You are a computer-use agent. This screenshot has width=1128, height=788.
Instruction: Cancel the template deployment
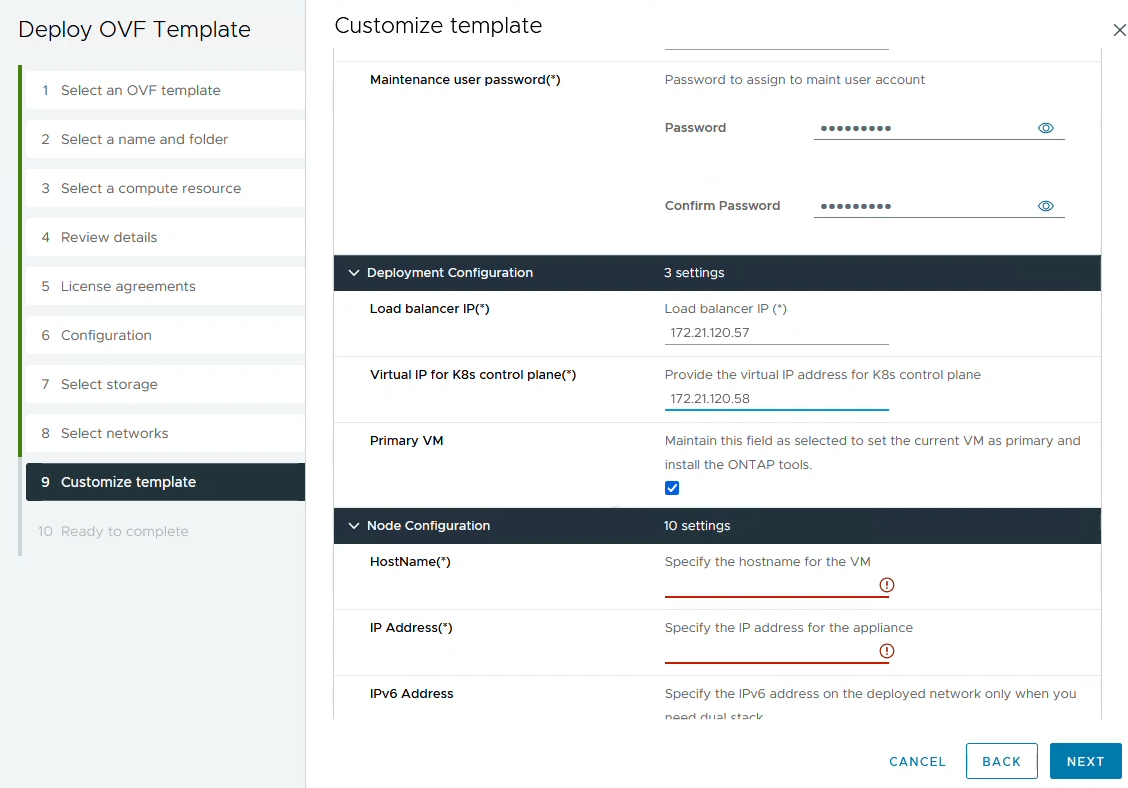click(x=917, y=761)
